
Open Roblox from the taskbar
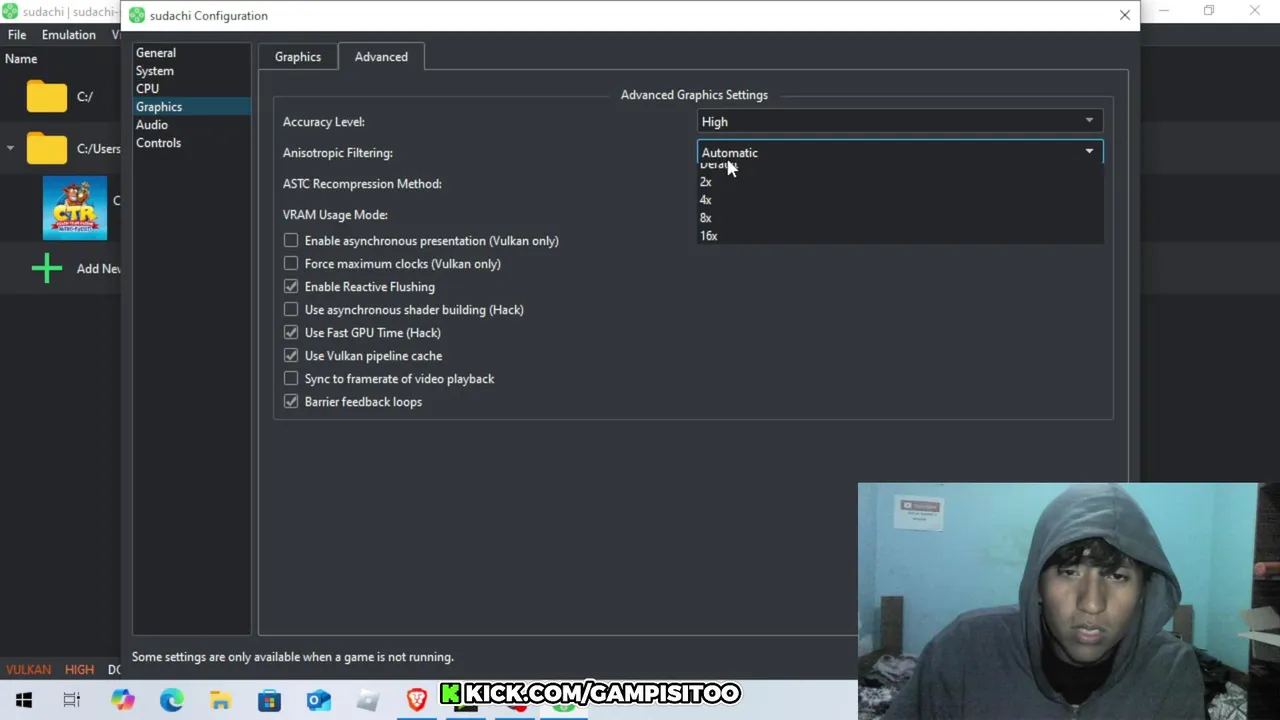[367, 700]
